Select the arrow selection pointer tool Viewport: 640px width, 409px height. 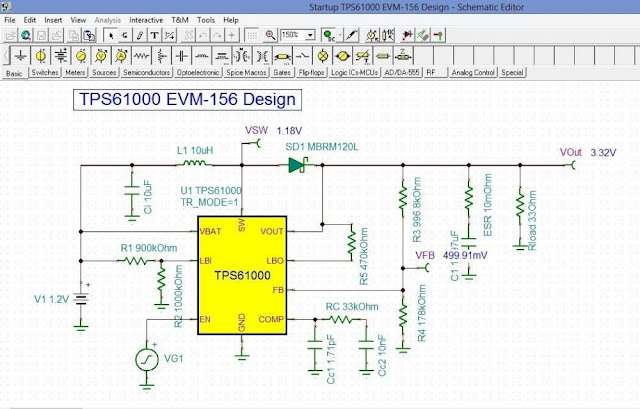point(110,36)
